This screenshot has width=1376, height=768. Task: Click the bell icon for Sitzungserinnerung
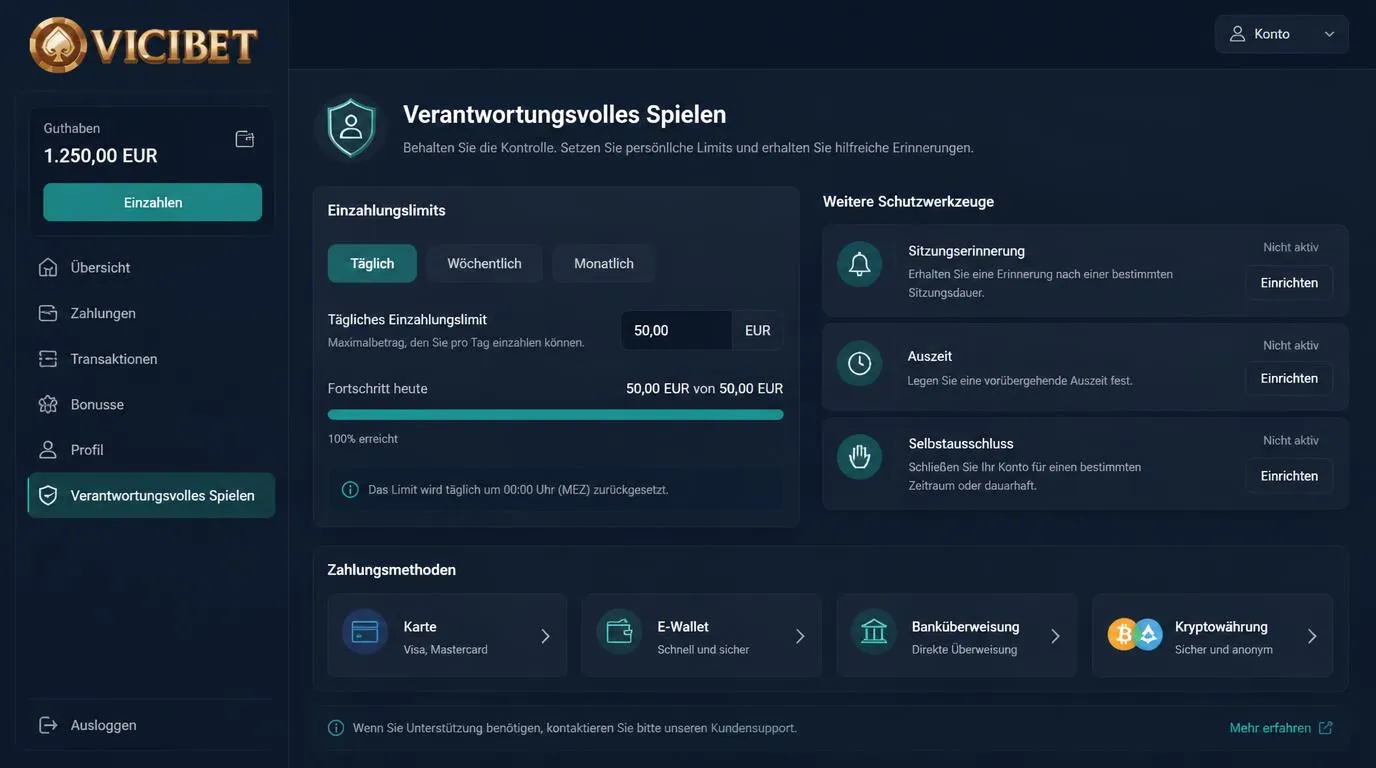coord(859,264)
